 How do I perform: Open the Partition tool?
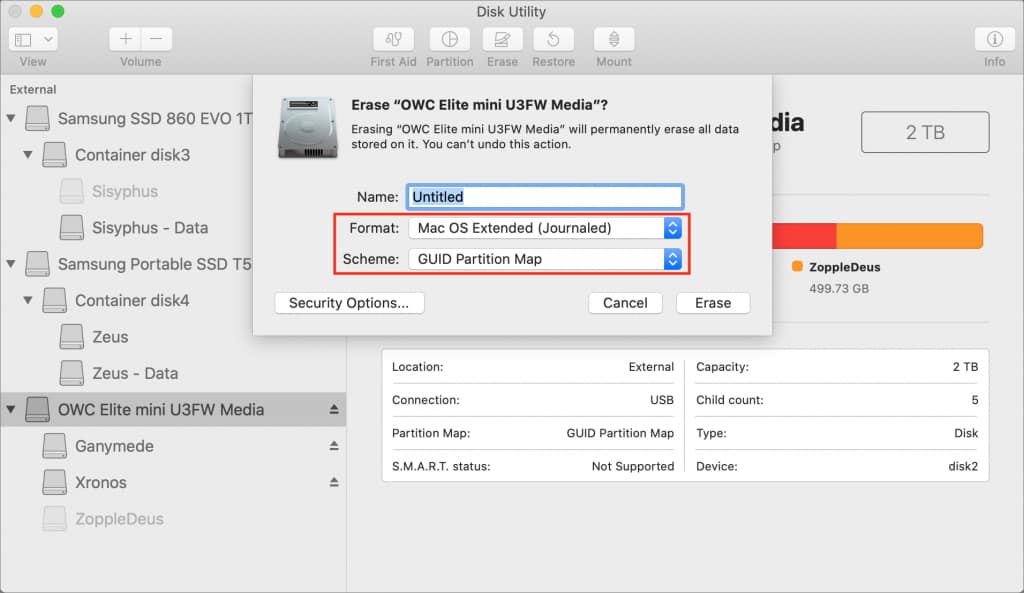click(450, 40)
